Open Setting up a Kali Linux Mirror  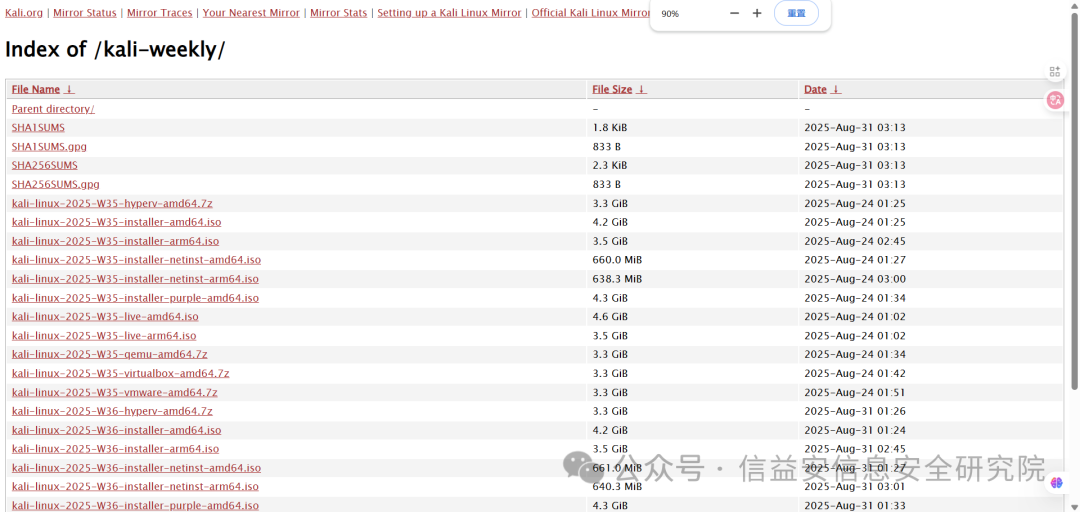tap(449, 13)
